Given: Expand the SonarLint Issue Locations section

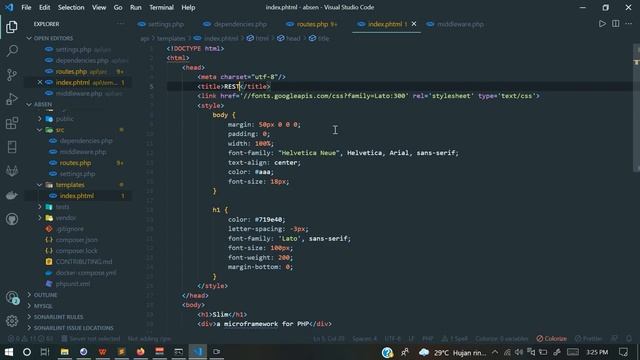Looking at the screenshot, I should [x=73, y=328].
